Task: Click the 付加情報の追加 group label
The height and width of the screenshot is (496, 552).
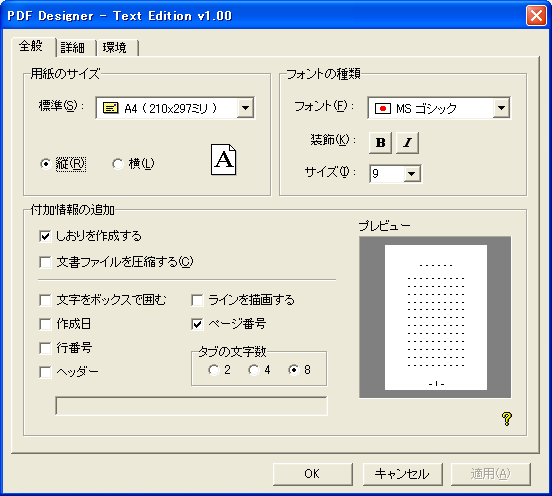Action: 73,210
